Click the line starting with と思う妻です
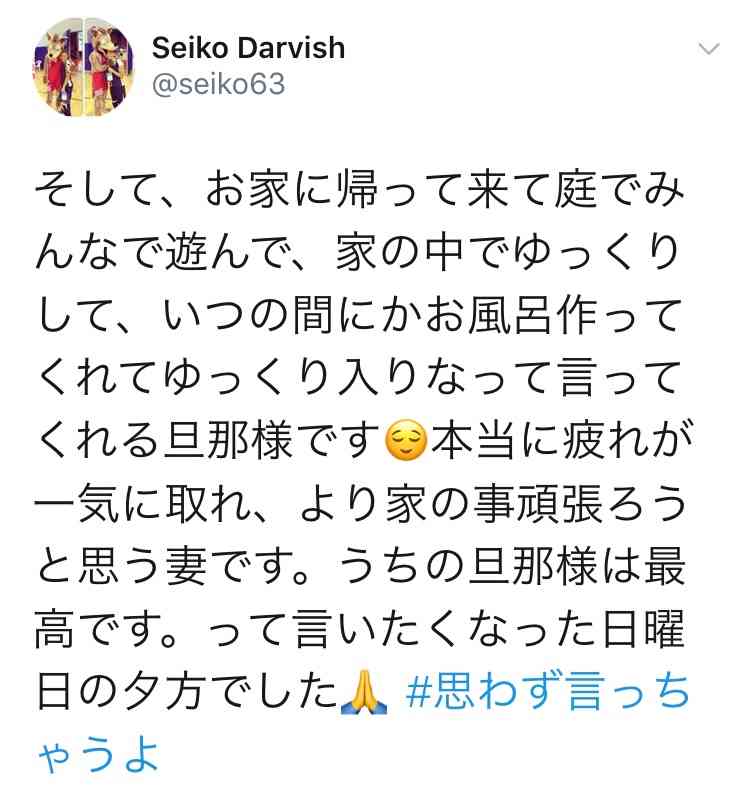Screen dimensions: 750x787 coord(361,566)
